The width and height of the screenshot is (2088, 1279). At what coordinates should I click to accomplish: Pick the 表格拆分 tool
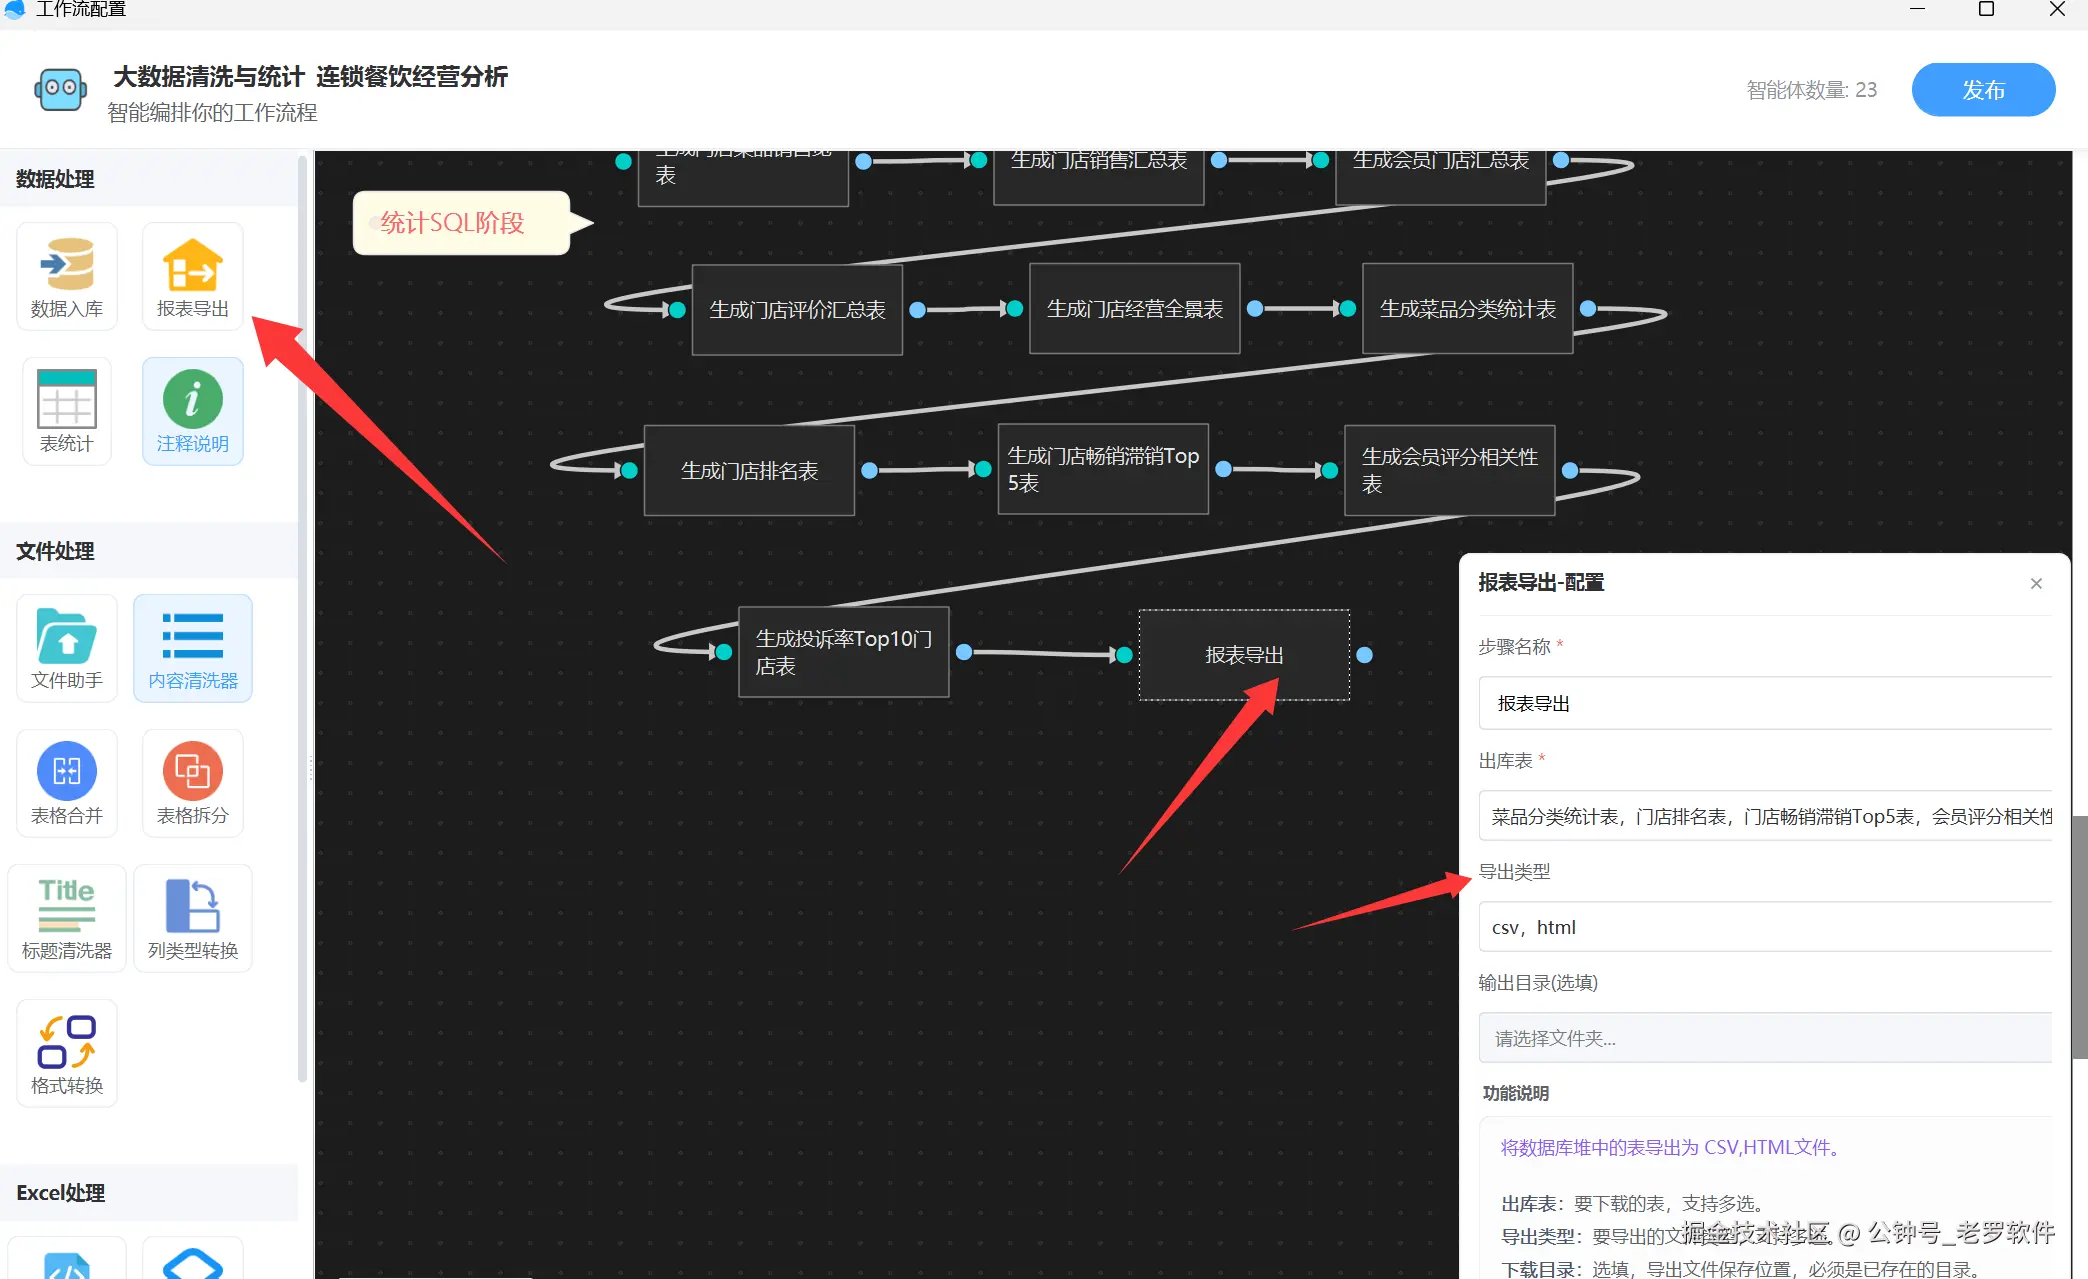coord(193,783)
